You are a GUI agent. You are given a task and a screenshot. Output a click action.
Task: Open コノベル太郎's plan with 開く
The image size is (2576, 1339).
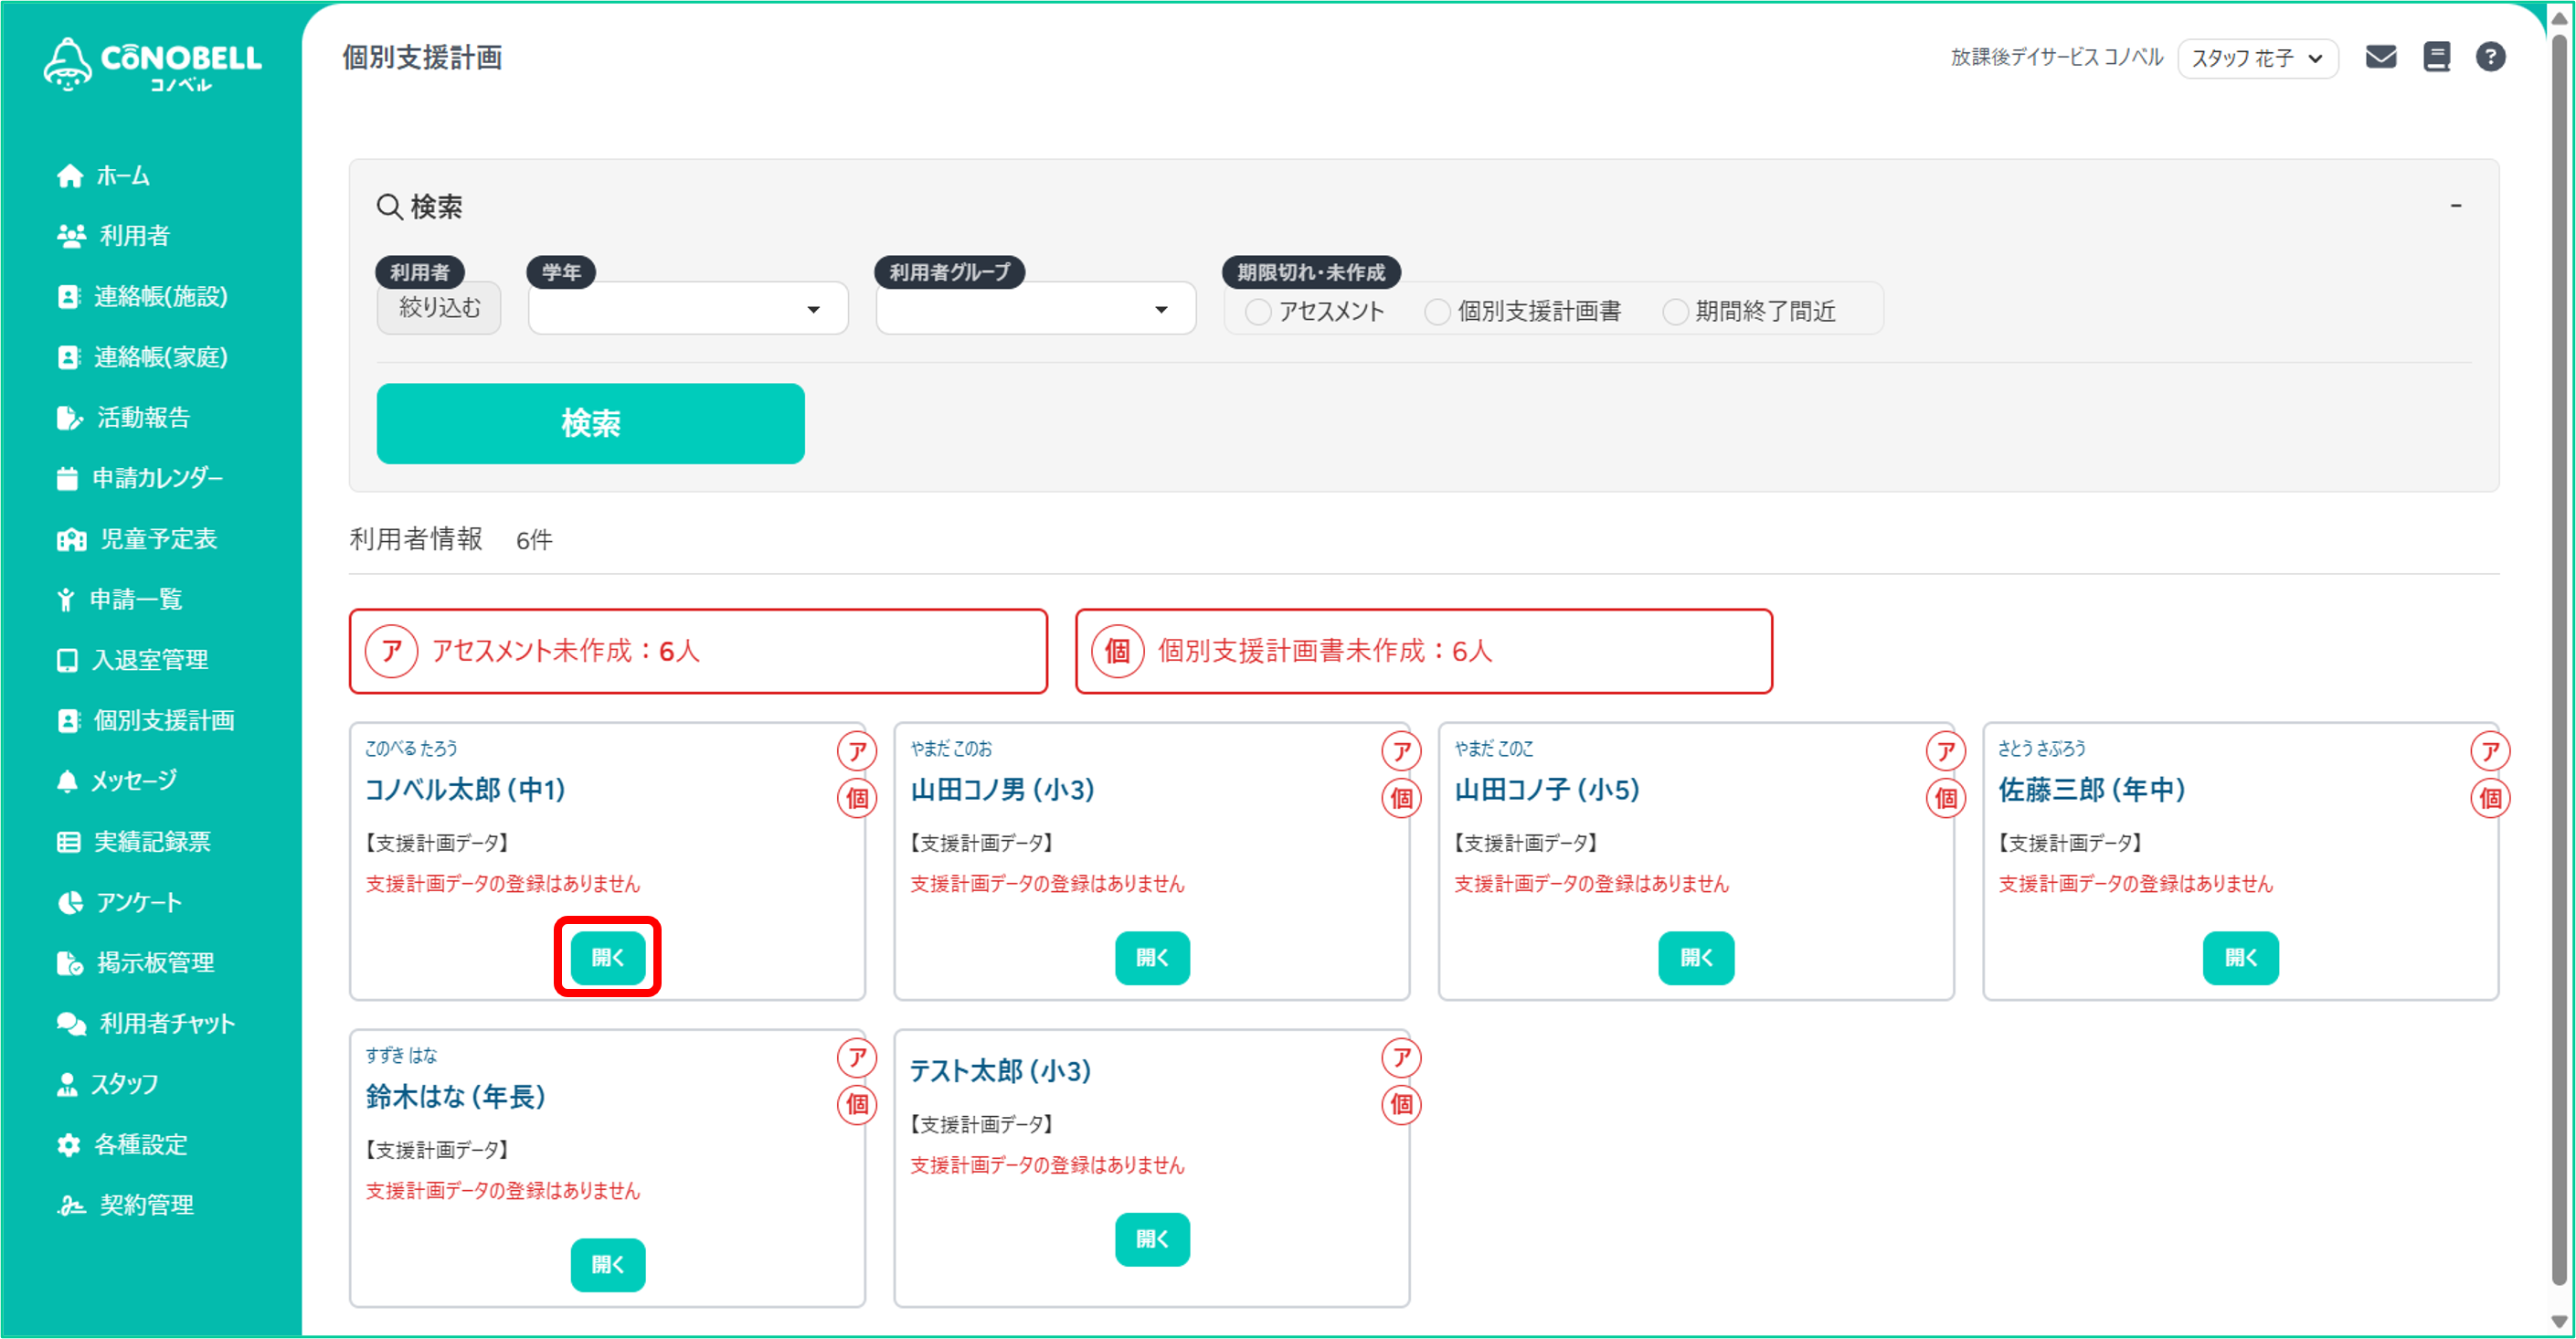pyautogui.click(x=607, y=957)
